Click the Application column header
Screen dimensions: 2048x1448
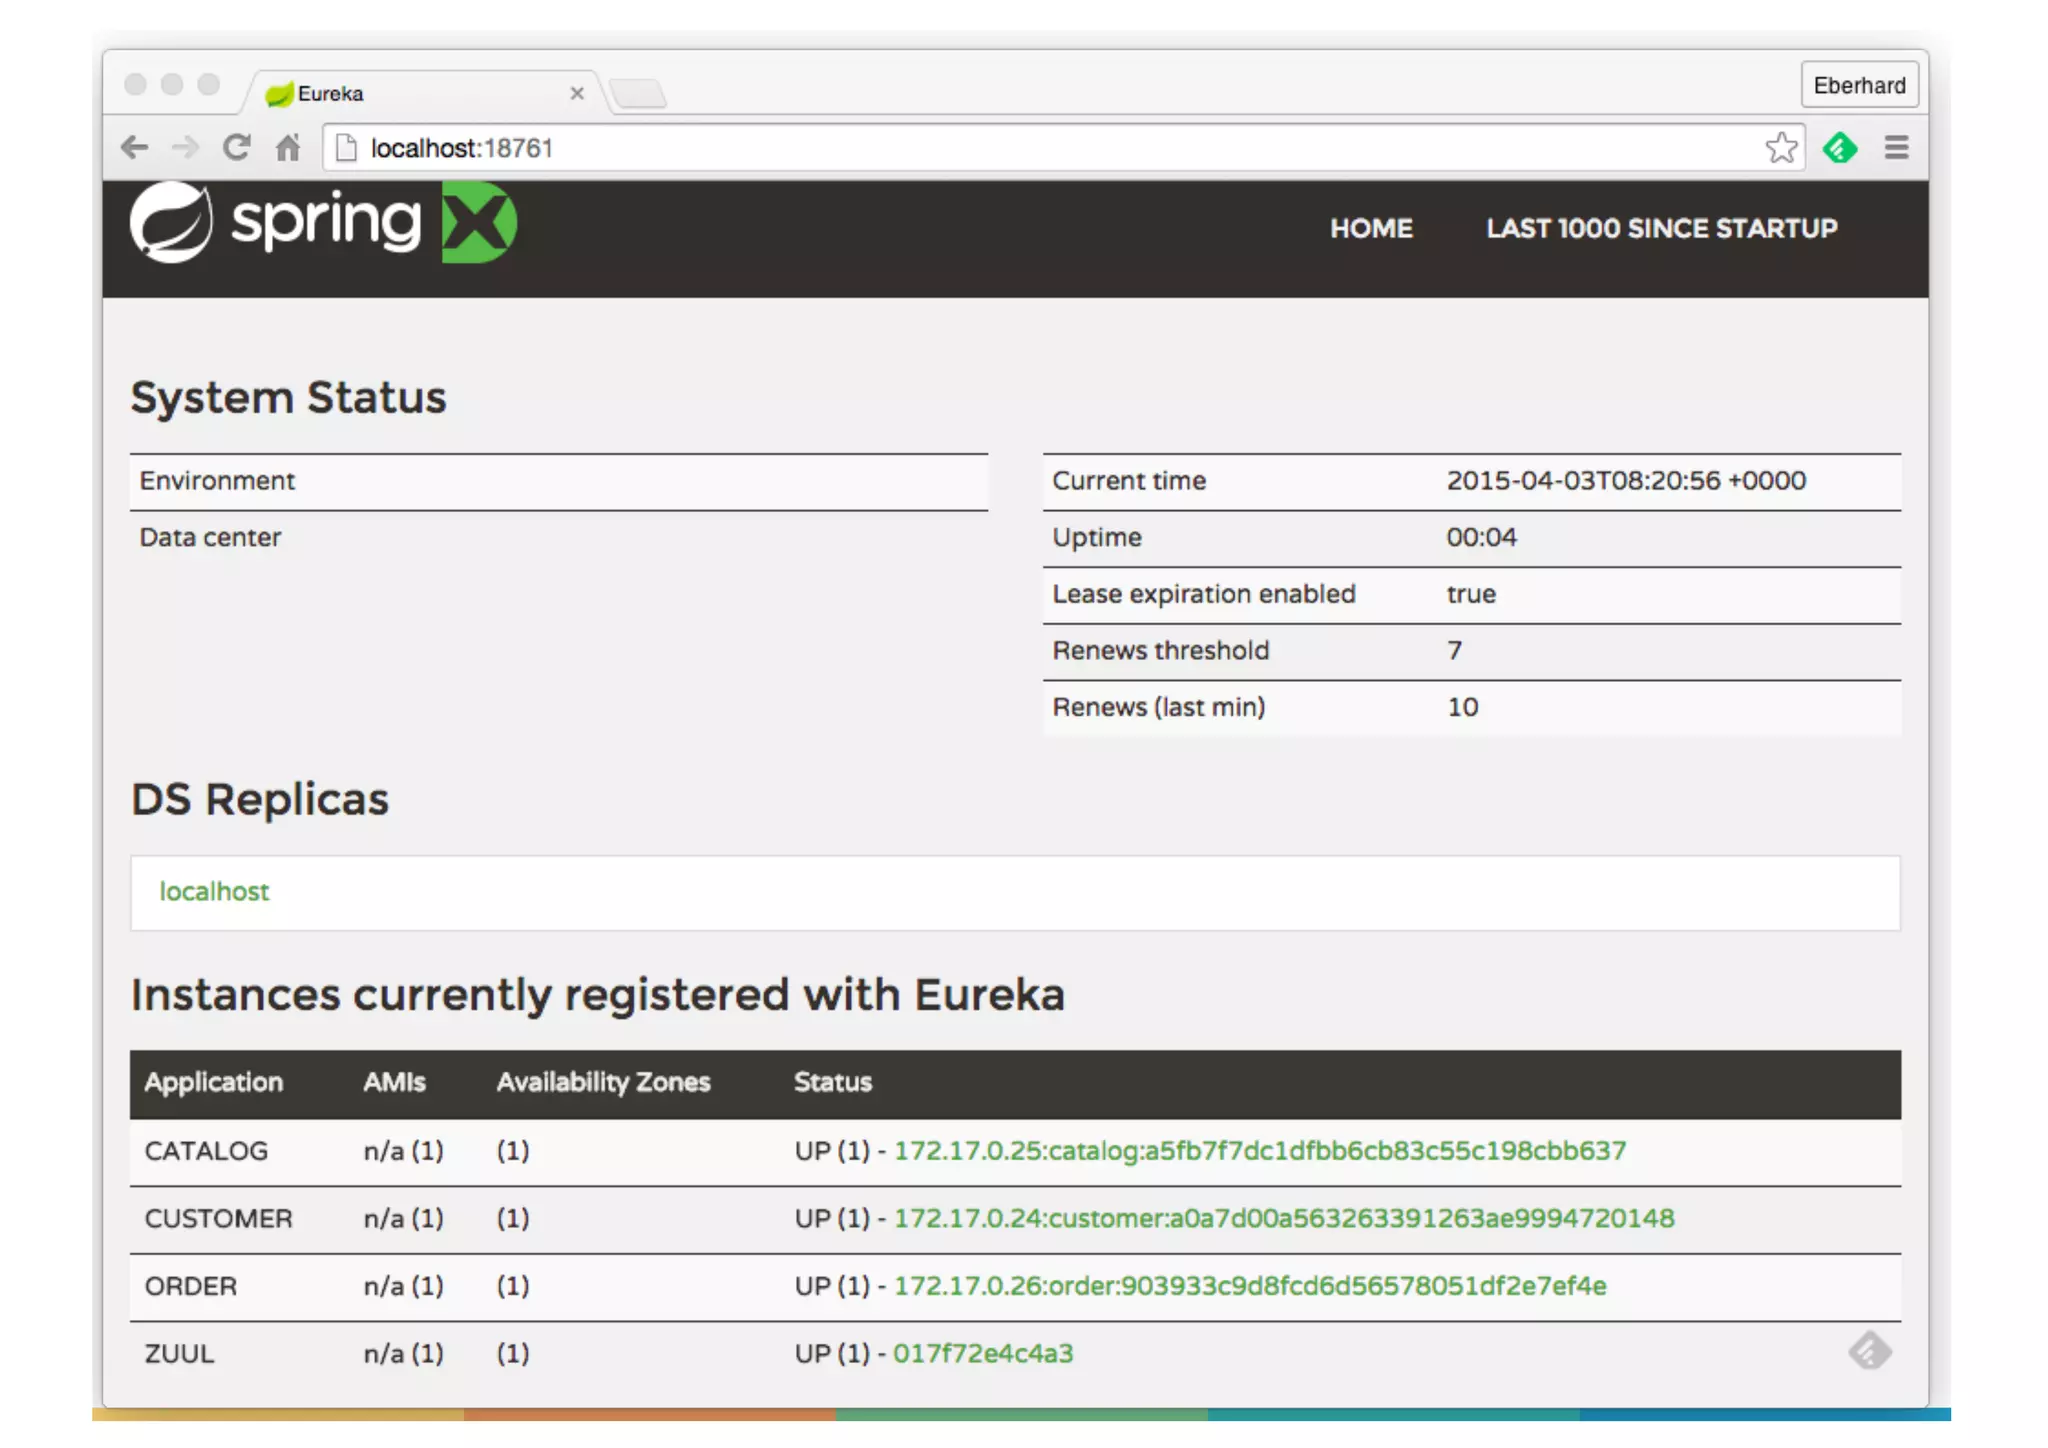point(214,1082)
